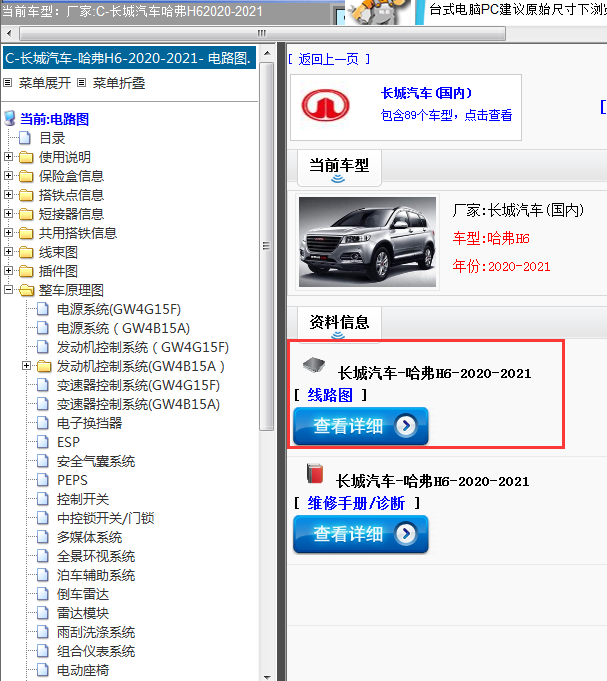This screenshot has height=681, width=607.
Task: Click the Great Wall Motors red logo
Action: [326, 105]
